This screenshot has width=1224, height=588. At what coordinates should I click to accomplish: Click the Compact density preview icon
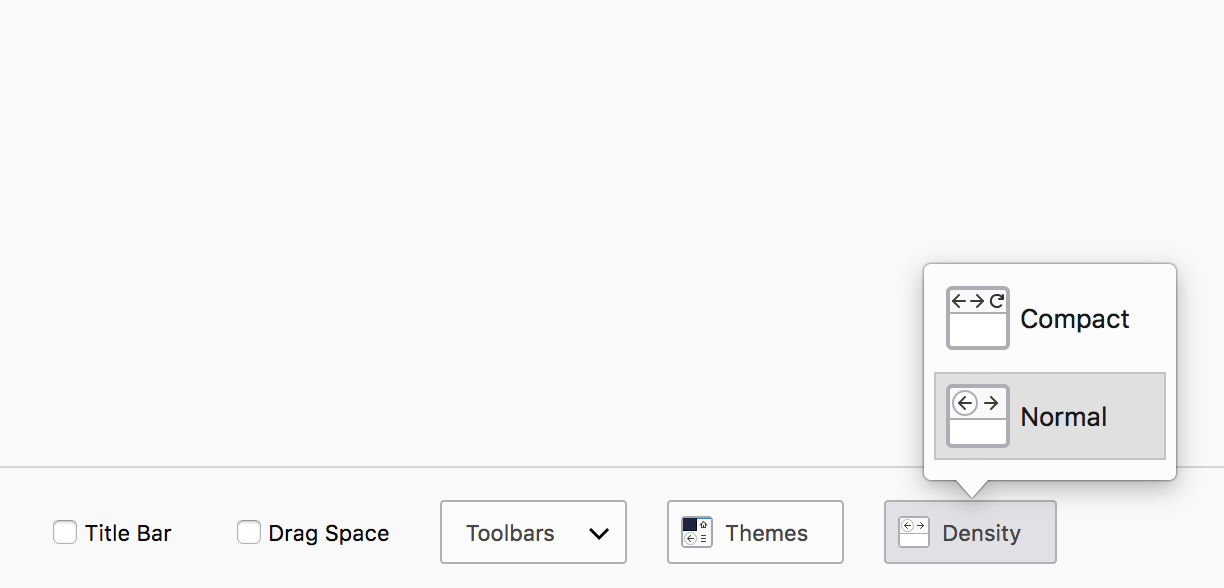[978, 318]
